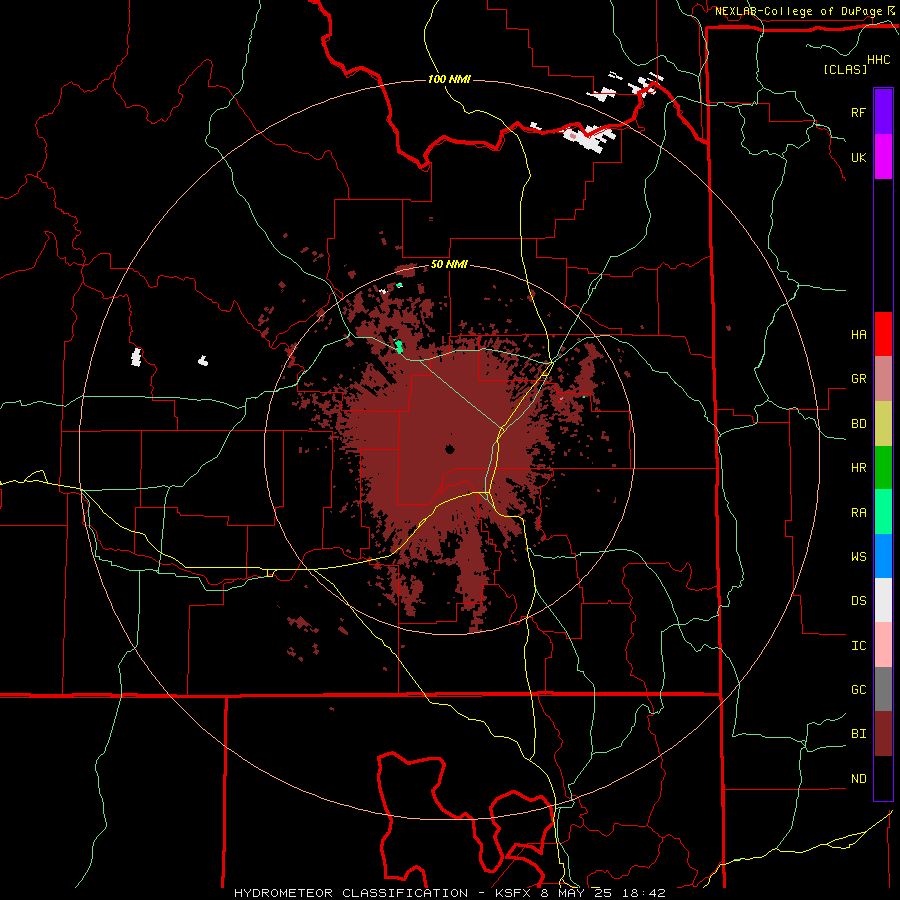900x900 pixels.
Task: Click the GC gray legend swatch
Action: tap(883, 689)
